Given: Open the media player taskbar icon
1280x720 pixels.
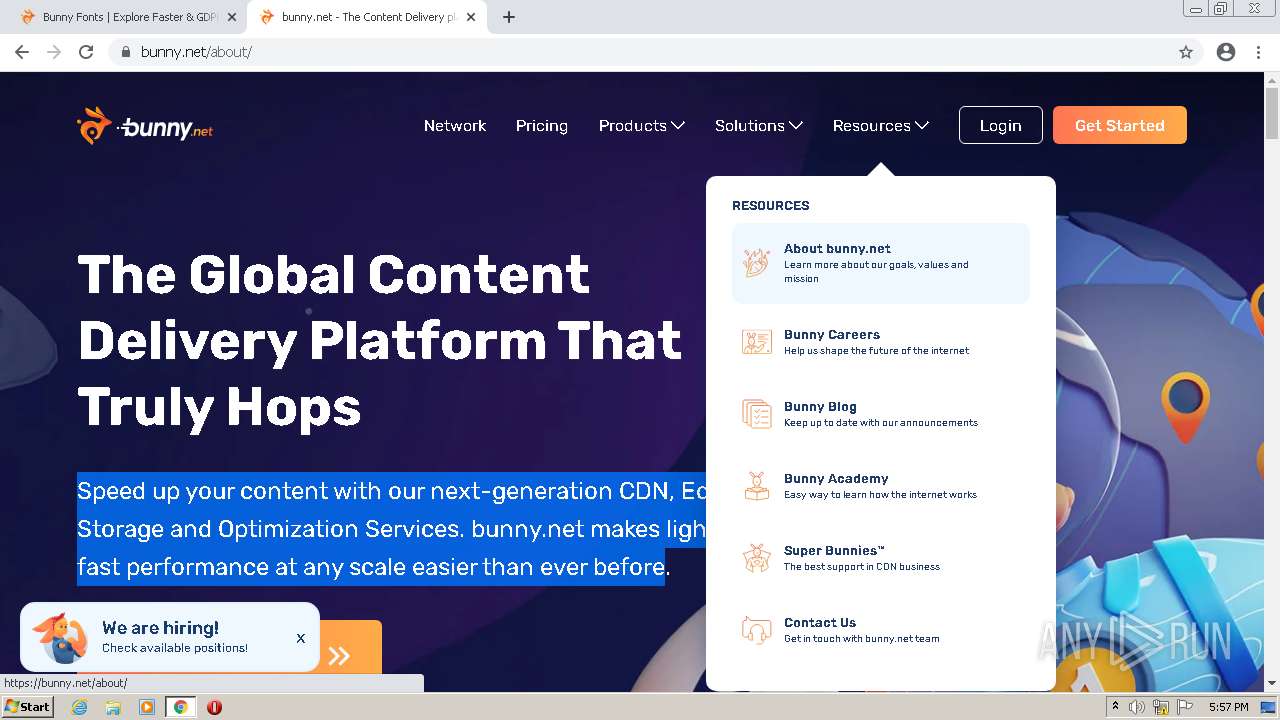Looking at the screenshot, I should [147, 707].
